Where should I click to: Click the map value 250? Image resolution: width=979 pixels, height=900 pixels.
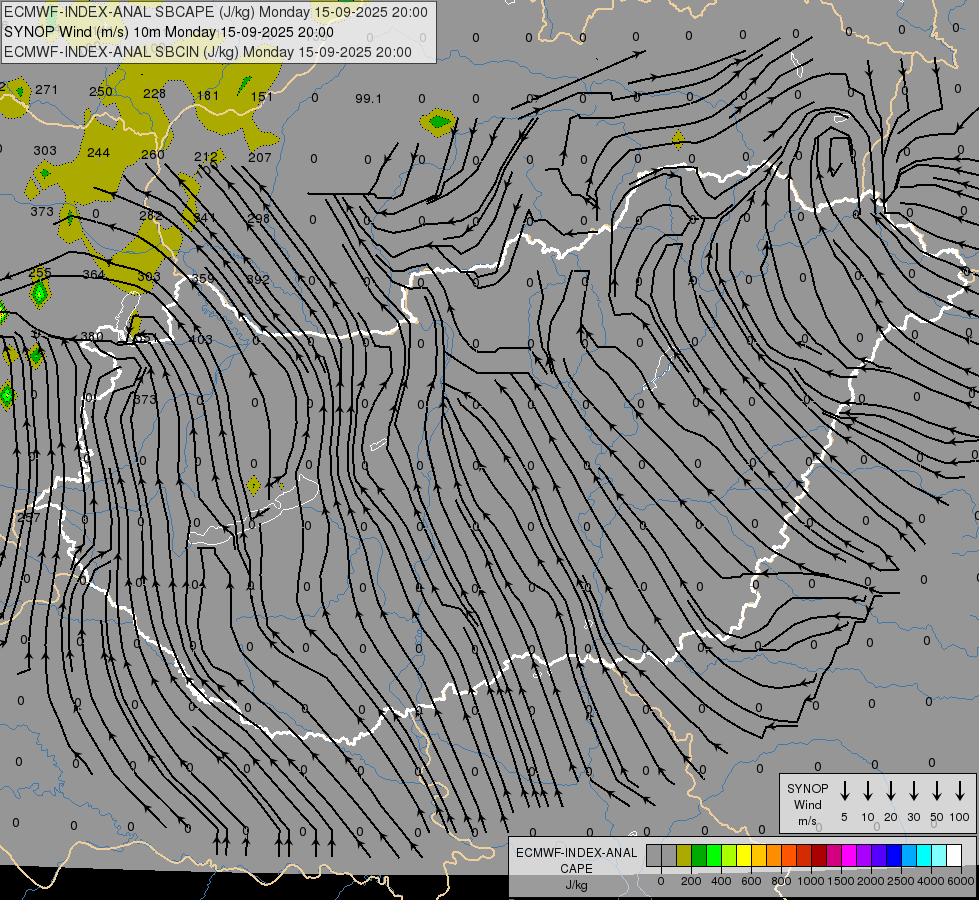click(x=101, y=91)
